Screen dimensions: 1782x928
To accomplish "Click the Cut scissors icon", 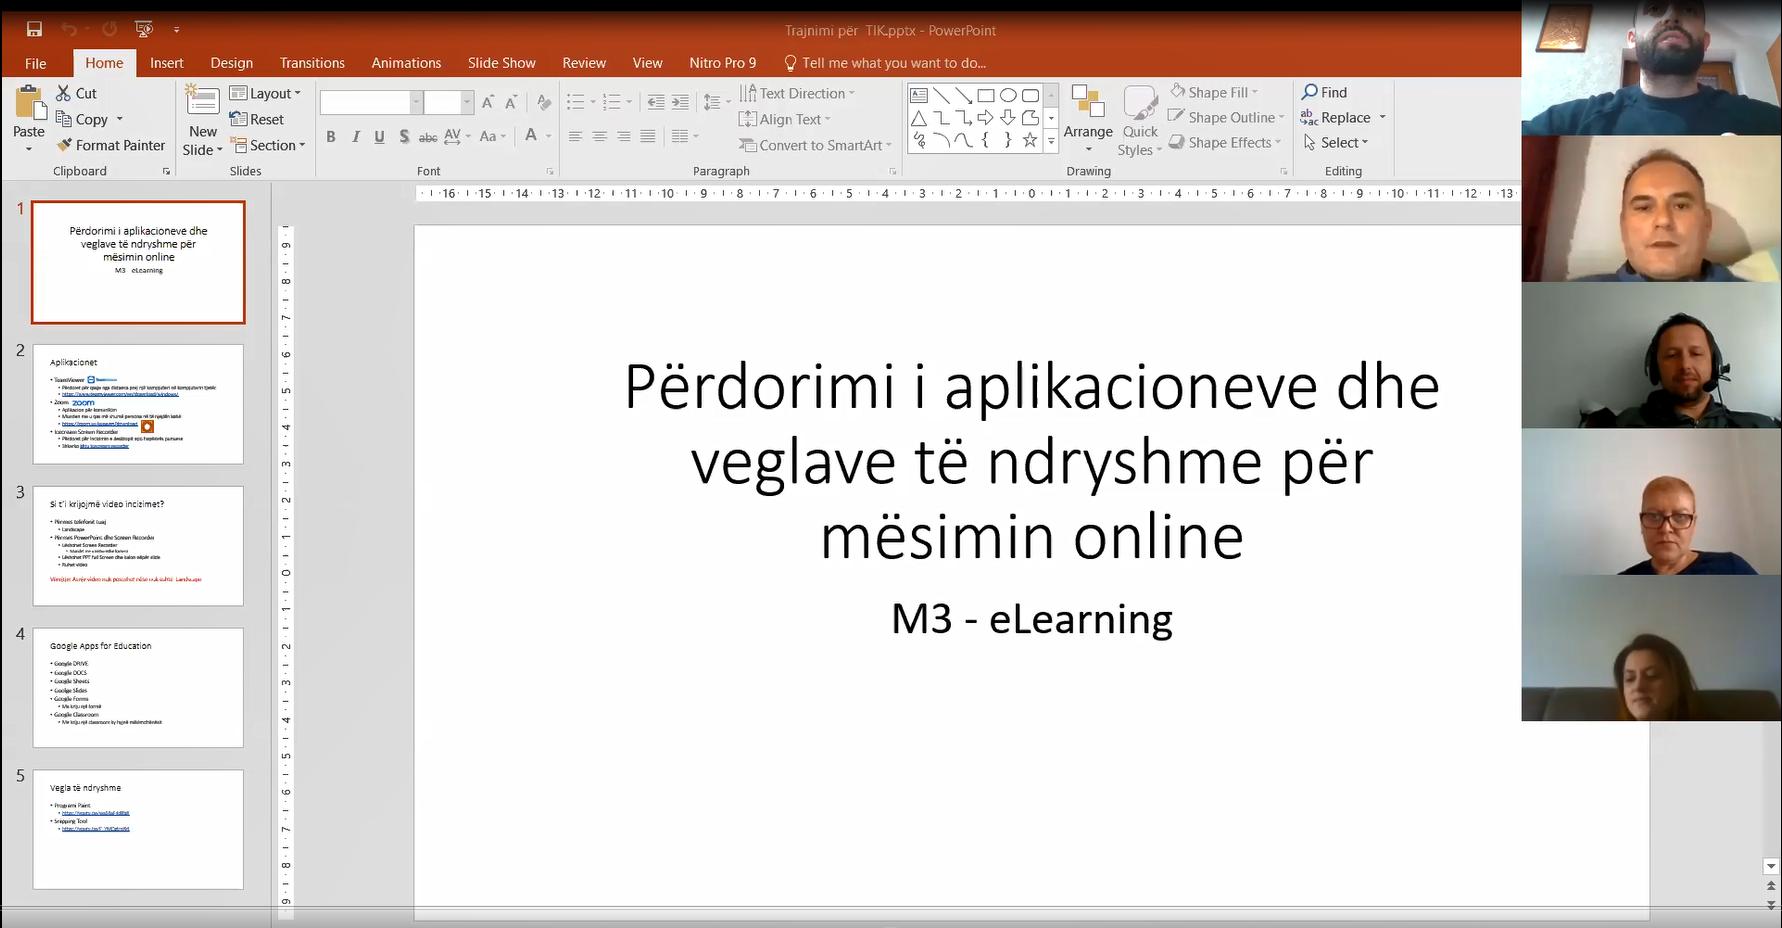I will [64, 93].
